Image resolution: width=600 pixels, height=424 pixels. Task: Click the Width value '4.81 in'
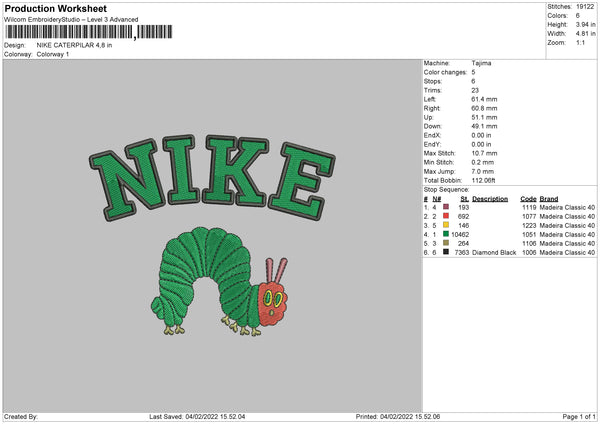pyautogui.click(x=585, y=34)
